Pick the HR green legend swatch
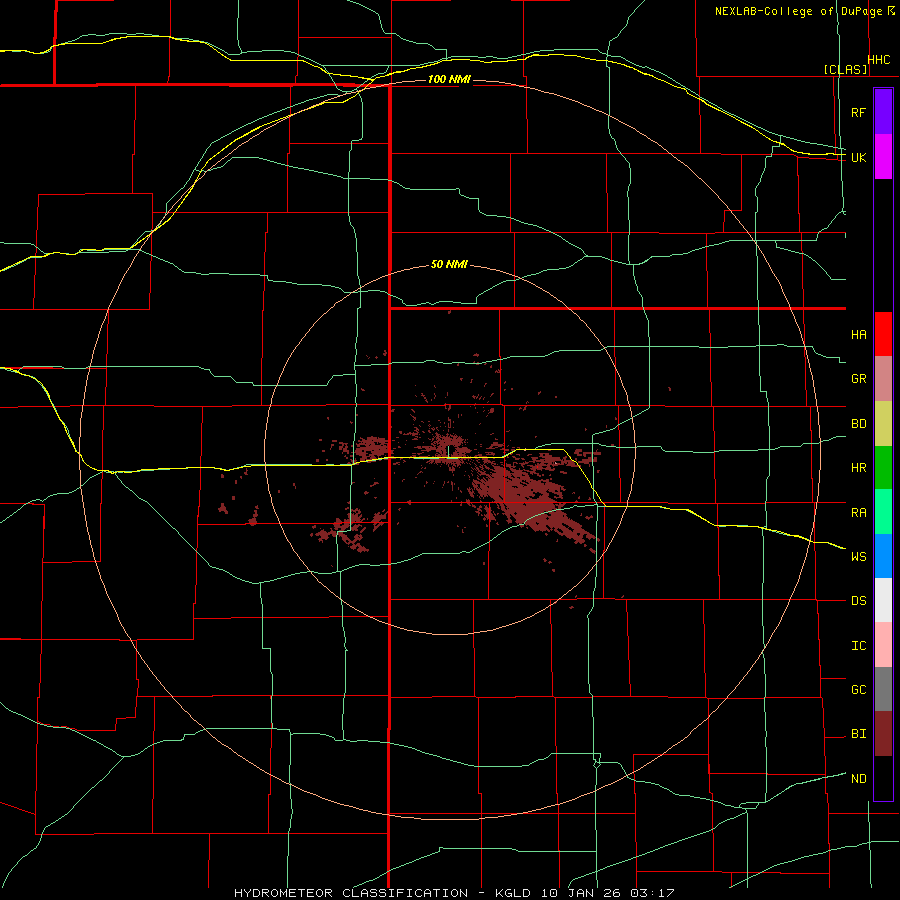 (883, 468)
